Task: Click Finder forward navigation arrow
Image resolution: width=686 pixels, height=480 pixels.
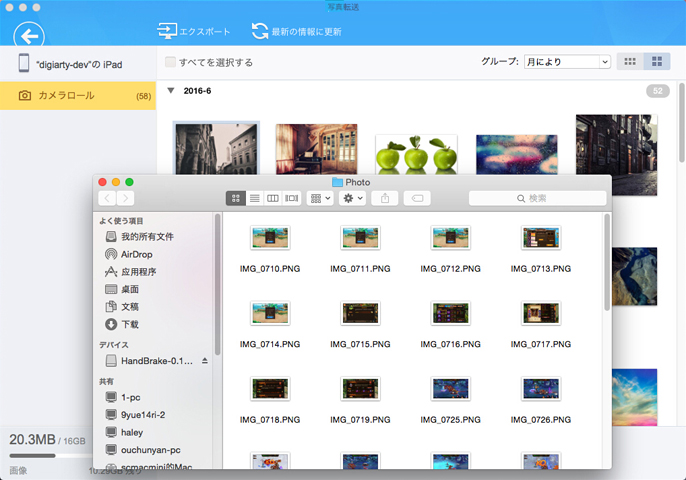Action: point(126,198)
